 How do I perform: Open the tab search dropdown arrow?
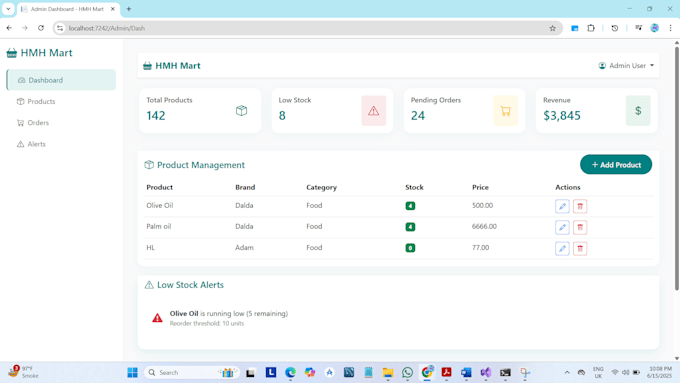[8, 9]
